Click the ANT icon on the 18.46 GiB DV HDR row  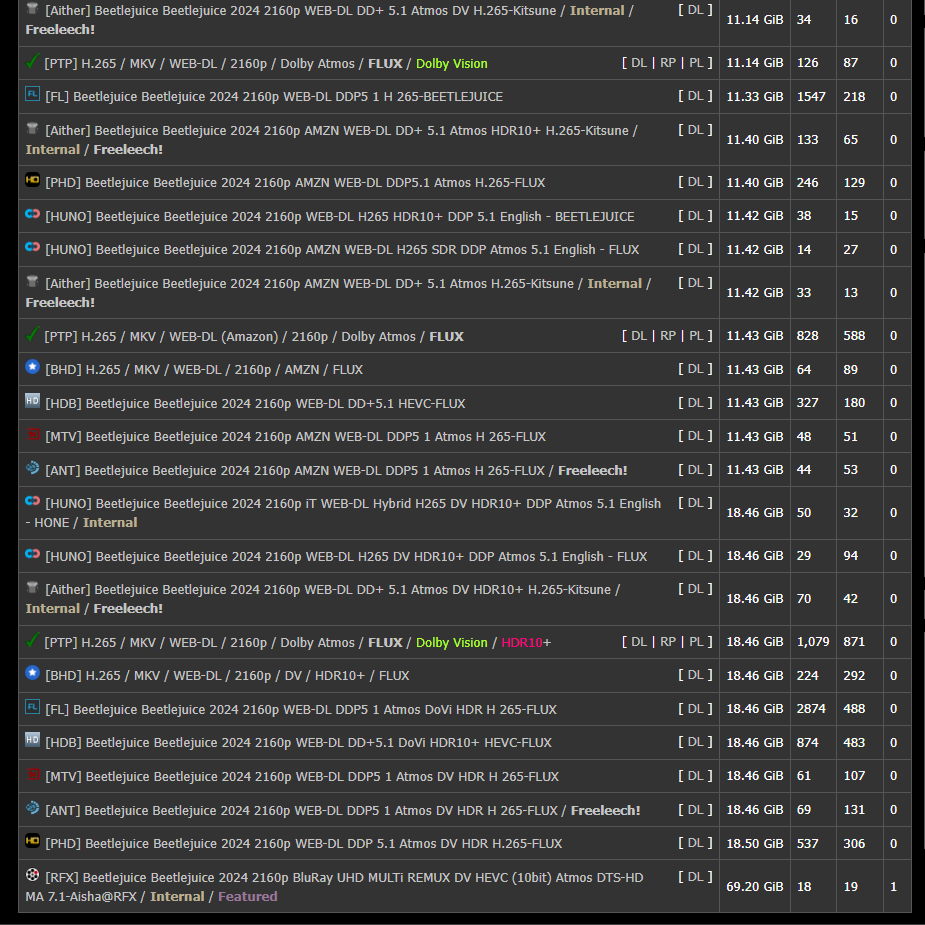[32, 808]
